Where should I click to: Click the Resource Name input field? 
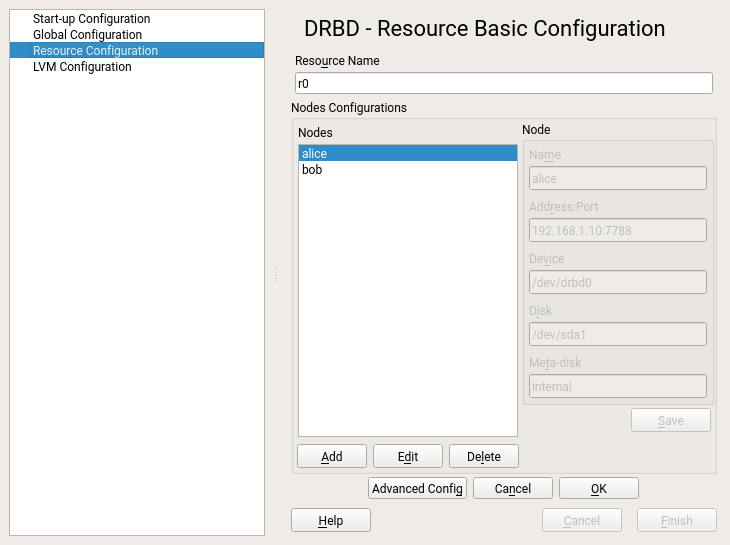pyautogui.click(x=503, y=84)
